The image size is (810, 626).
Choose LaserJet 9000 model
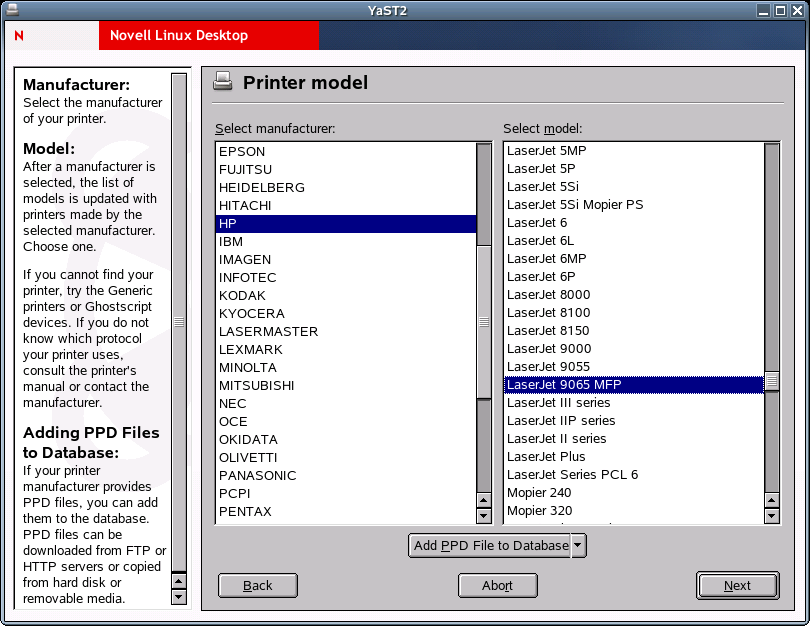634,349
